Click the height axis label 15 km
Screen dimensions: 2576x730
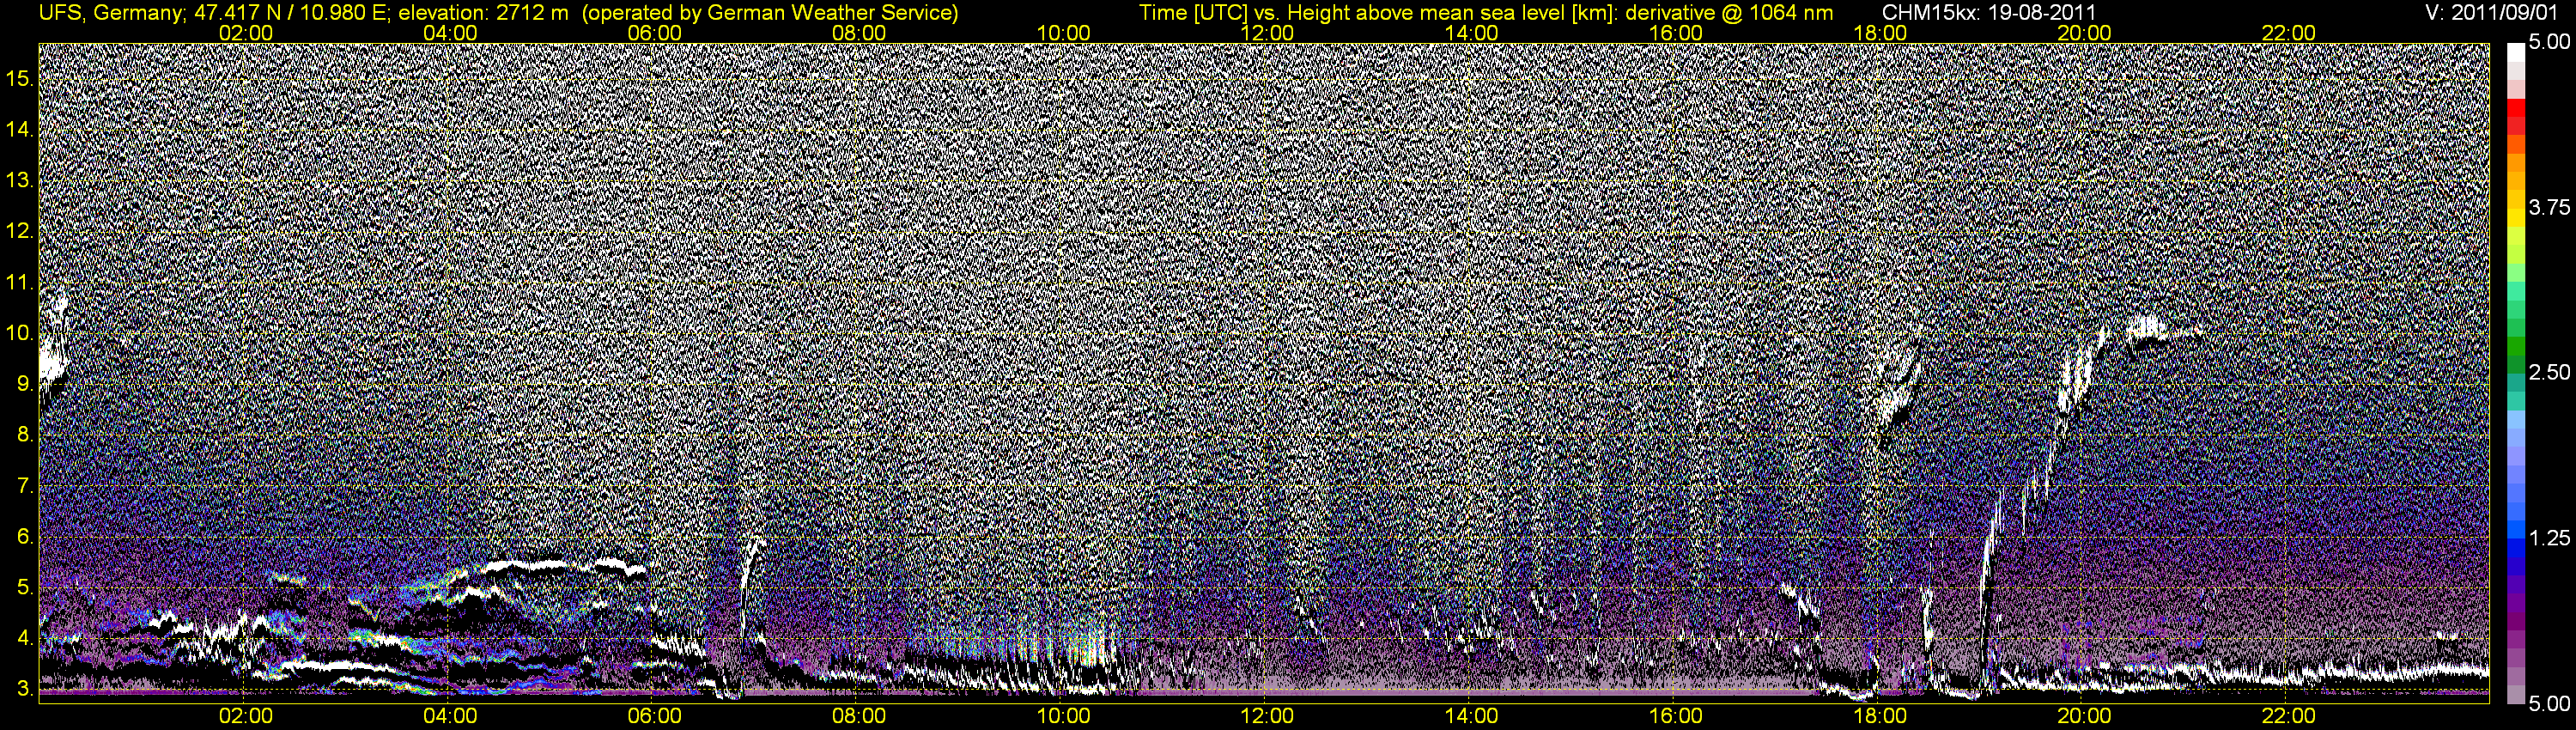point(19,78)
